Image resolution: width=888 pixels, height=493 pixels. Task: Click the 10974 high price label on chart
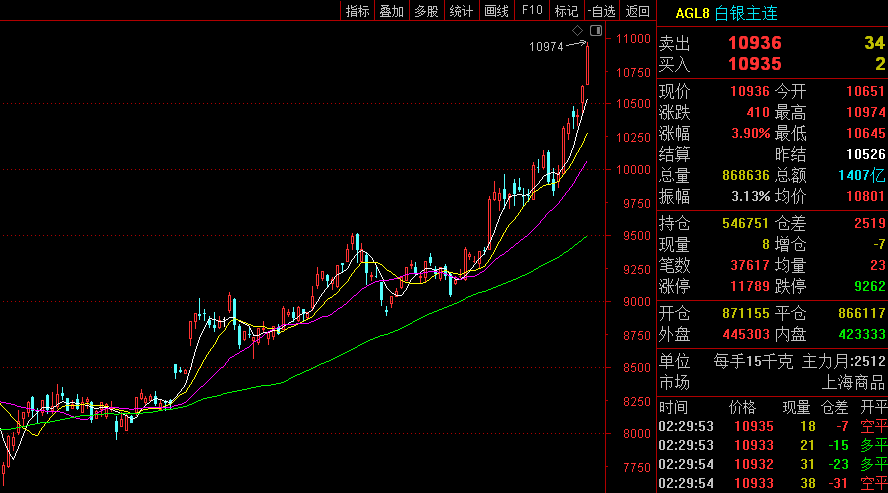pyautogui.click(x=546, y=47)
